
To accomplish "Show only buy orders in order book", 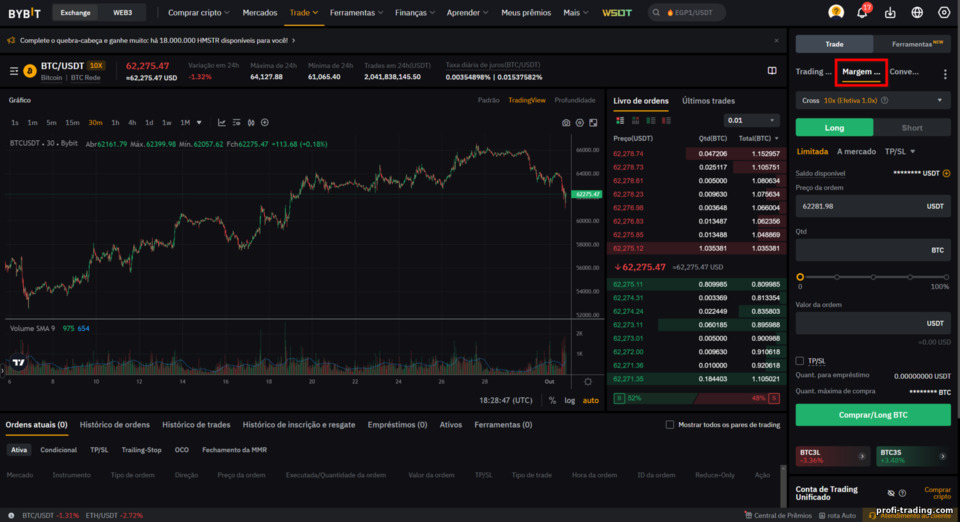I will 651,121.
